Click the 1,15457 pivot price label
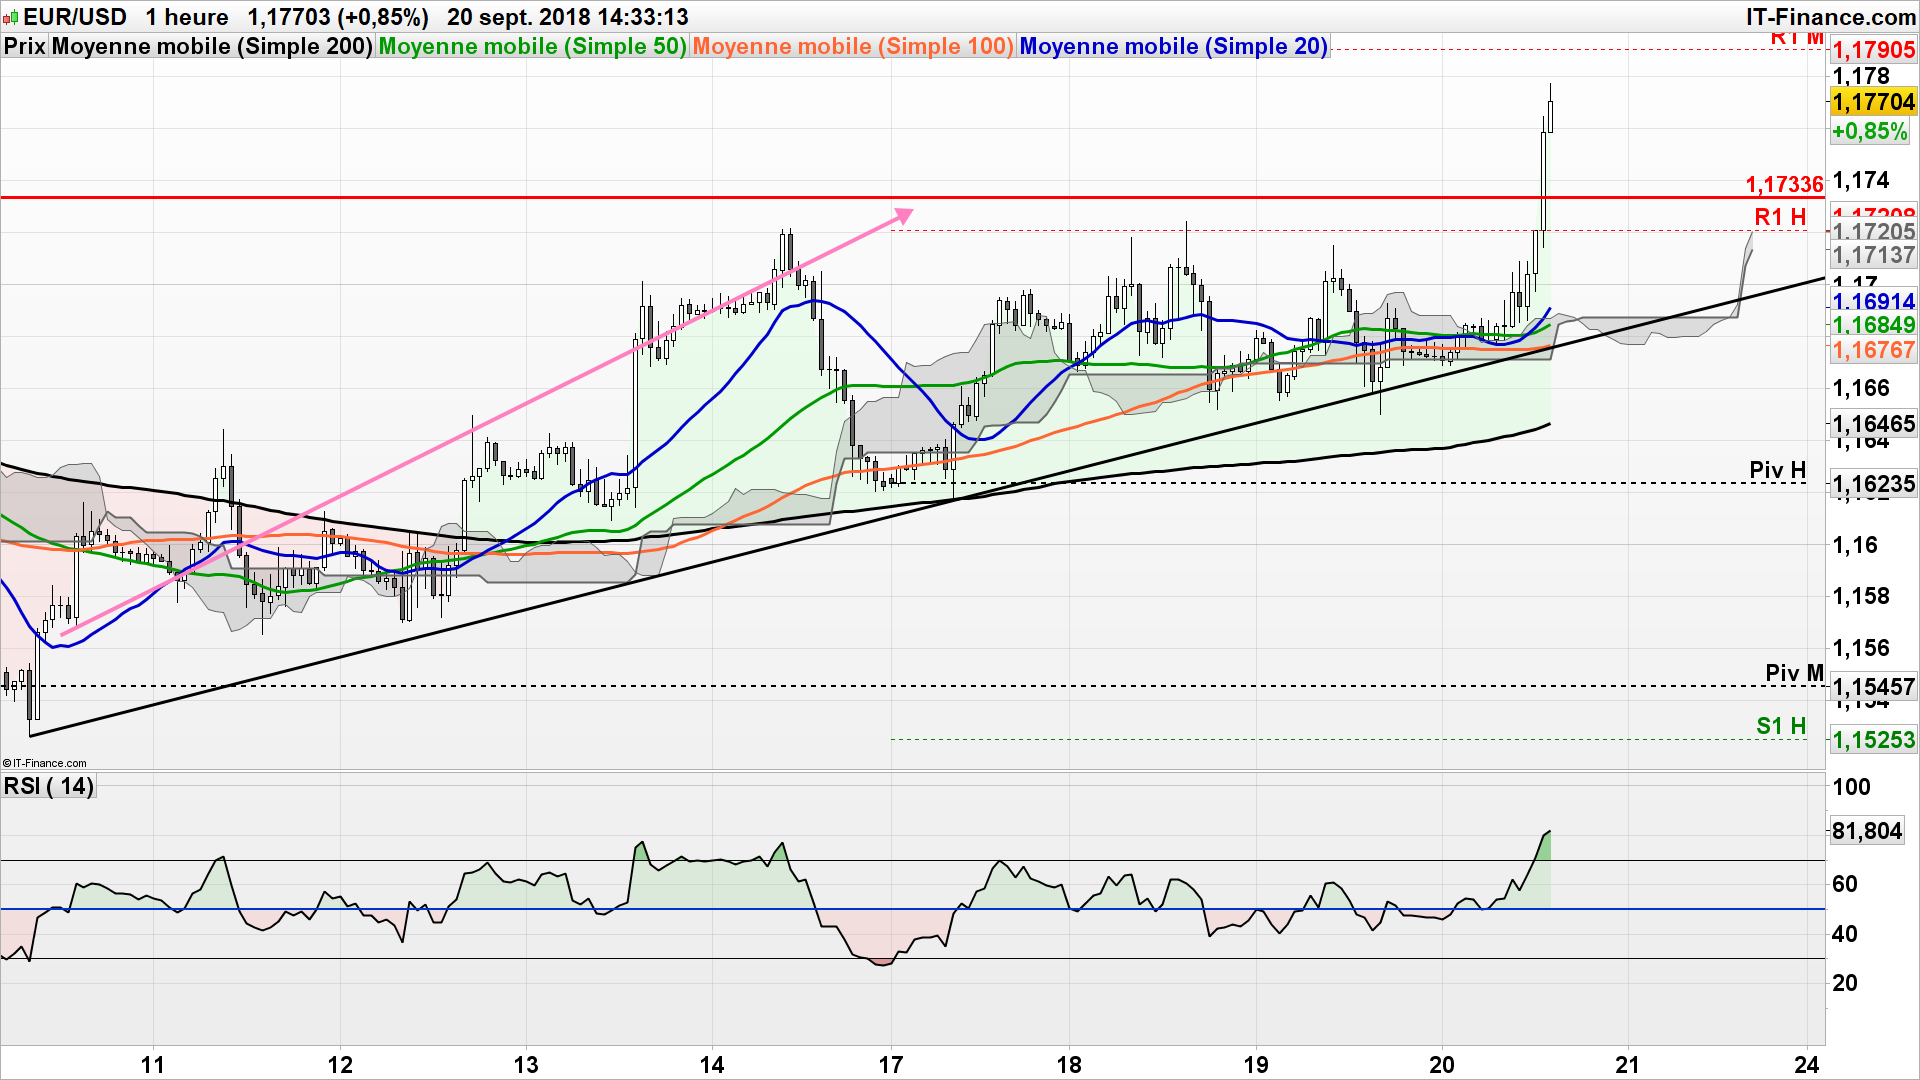 tap(1874, 687)
